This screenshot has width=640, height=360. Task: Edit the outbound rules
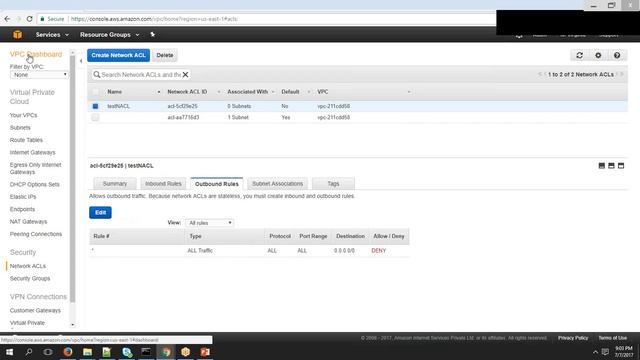click(x=100, y=212)
